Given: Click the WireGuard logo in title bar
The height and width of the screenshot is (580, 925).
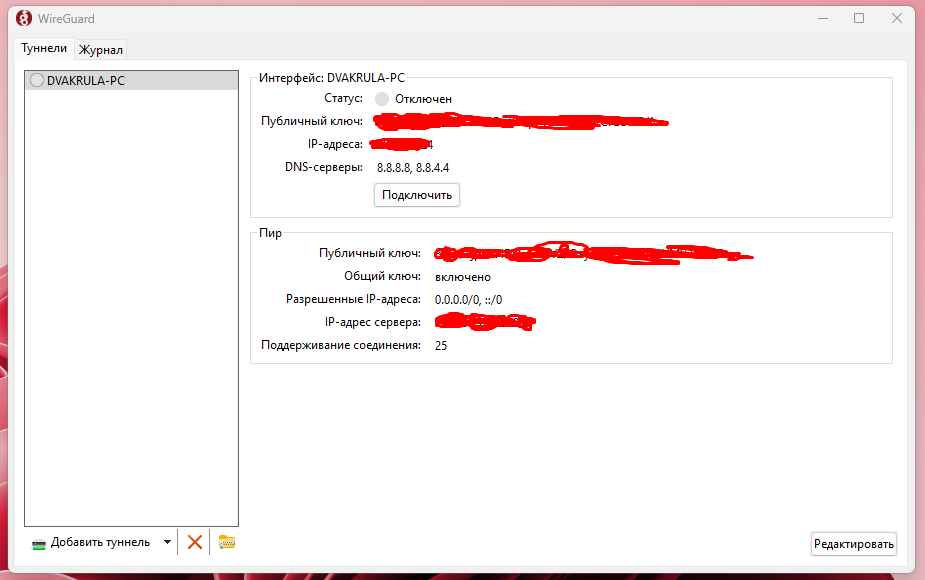Looking at the screenshot, I should point(24,18).
